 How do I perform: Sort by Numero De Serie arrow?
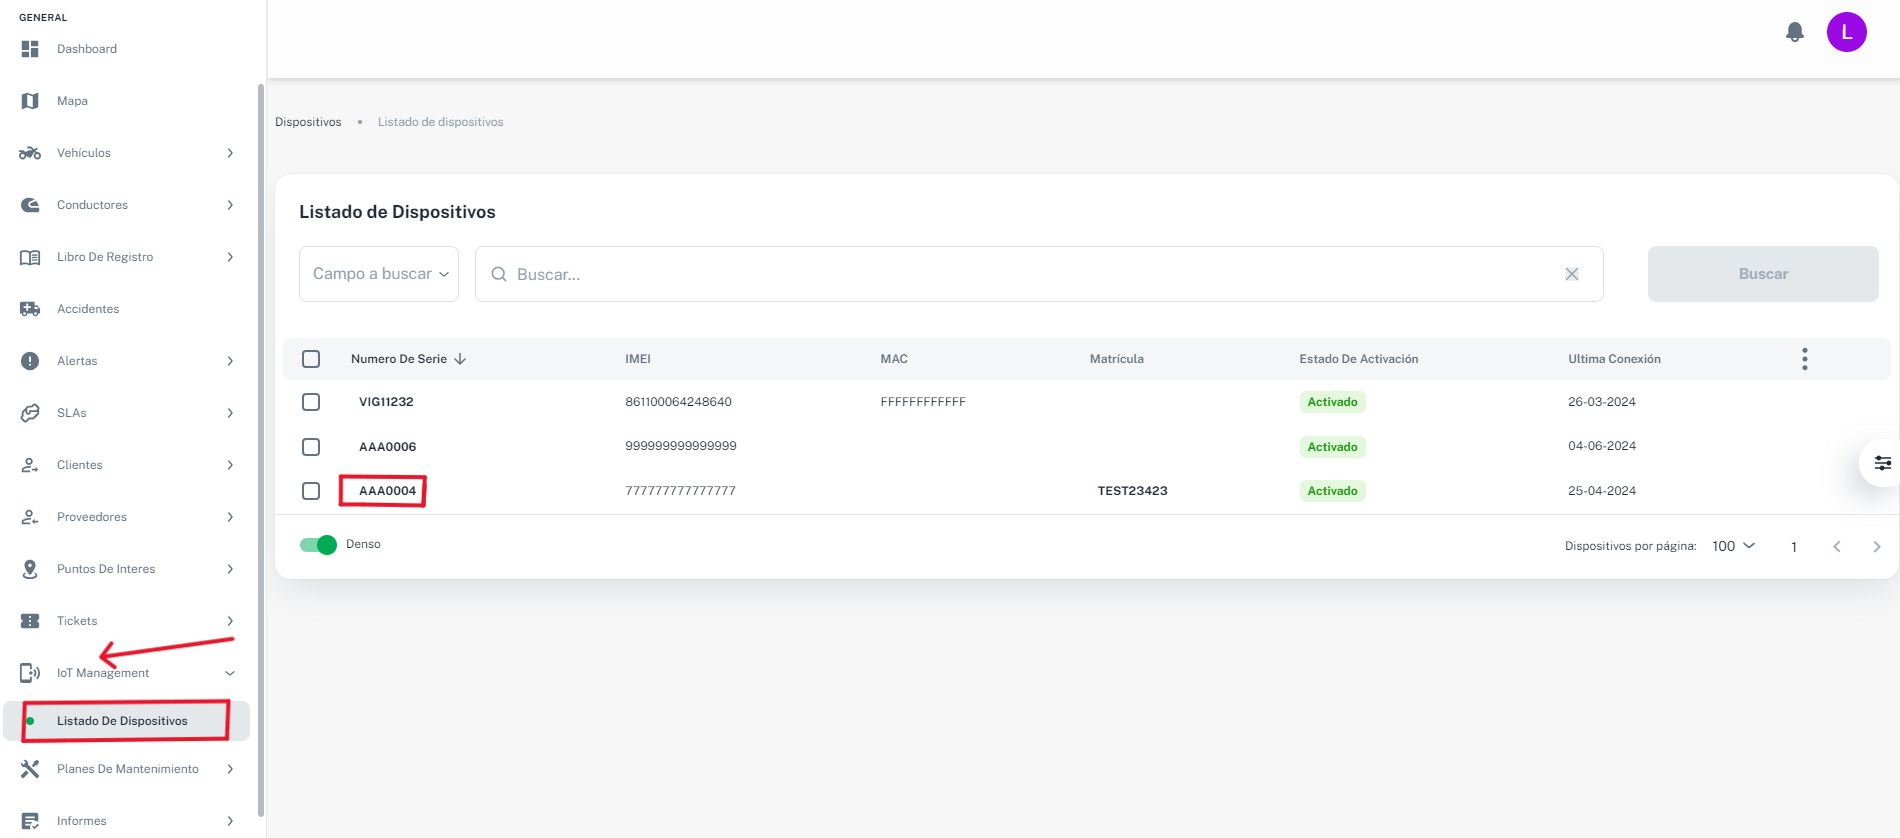tap(460, 359)
